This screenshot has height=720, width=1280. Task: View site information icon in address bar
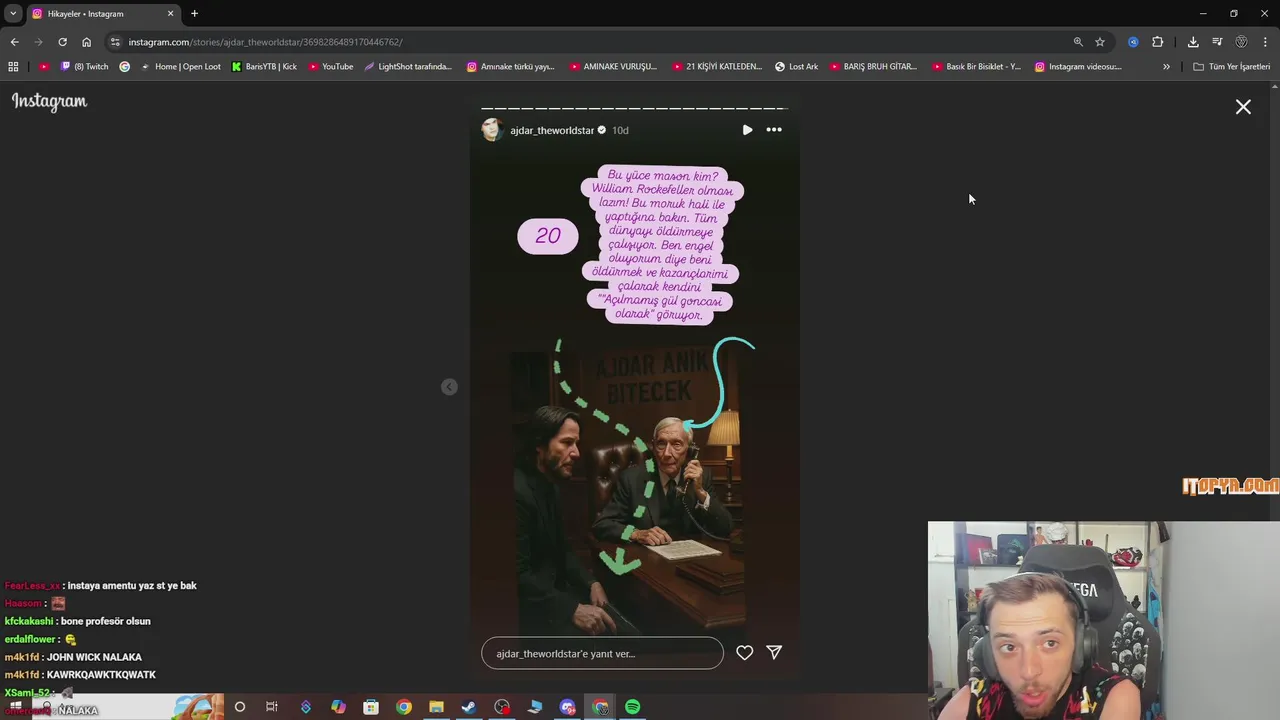tap(115, 42)
